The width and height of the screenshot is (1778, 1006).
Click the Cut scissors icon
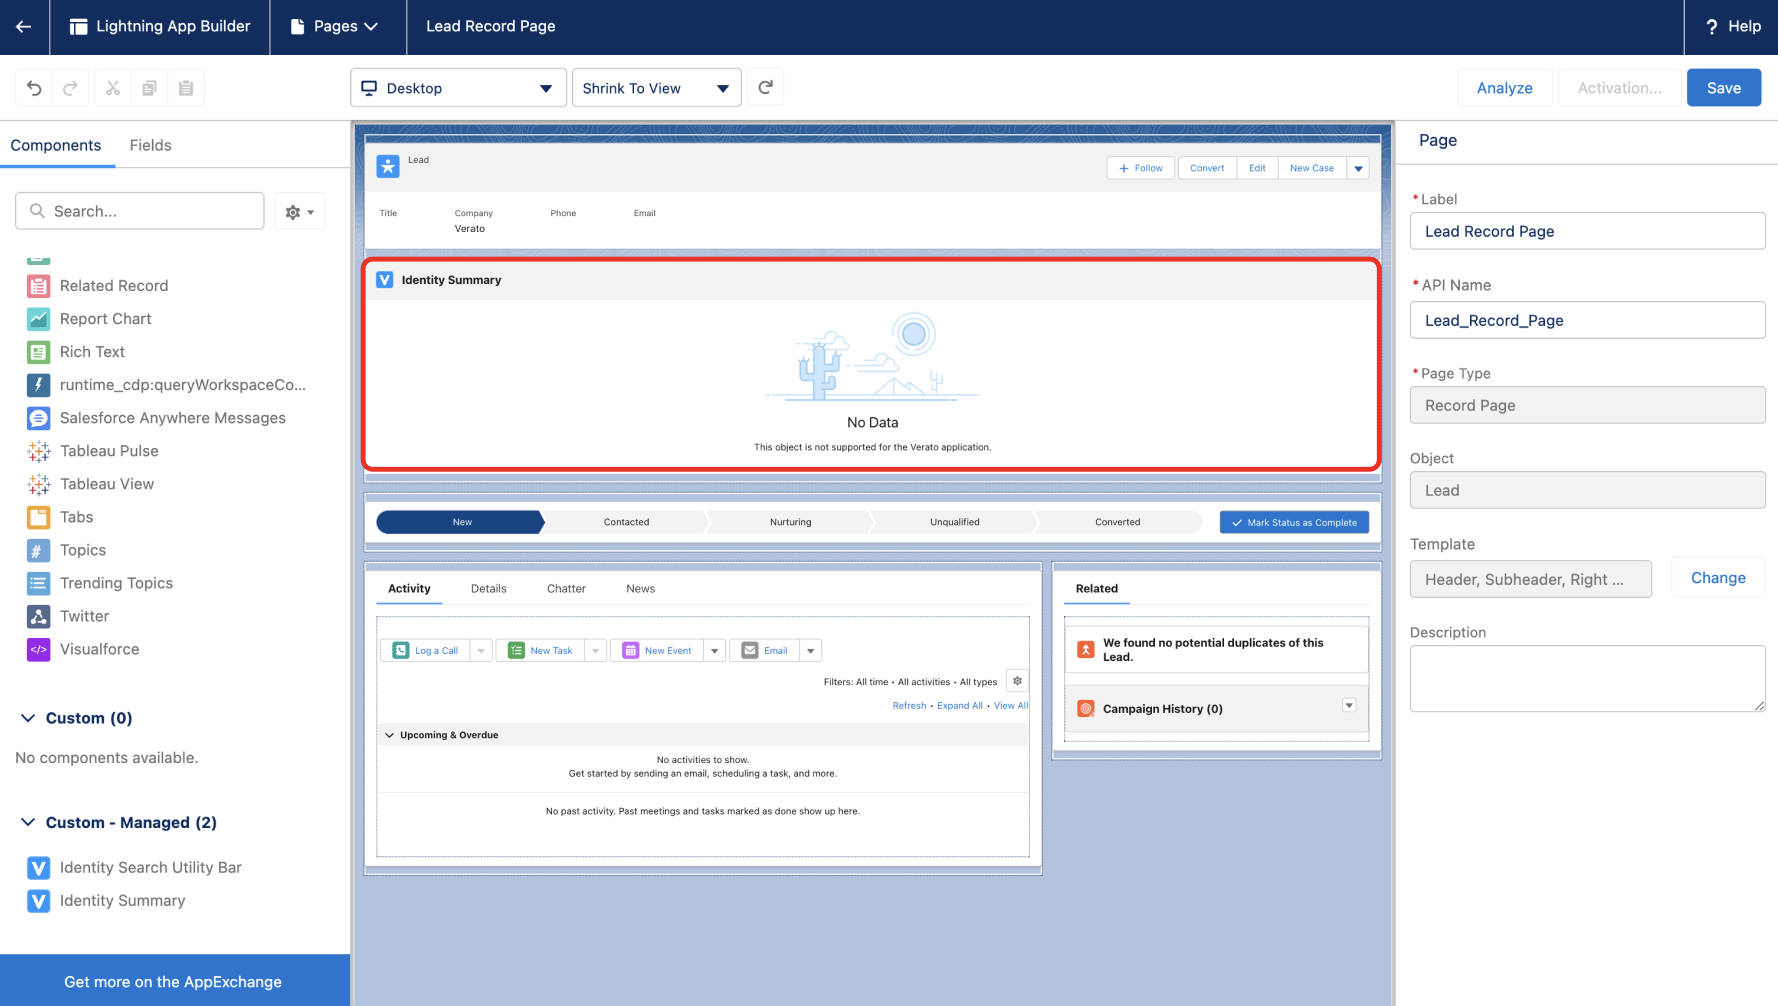(x=113, y=88)
